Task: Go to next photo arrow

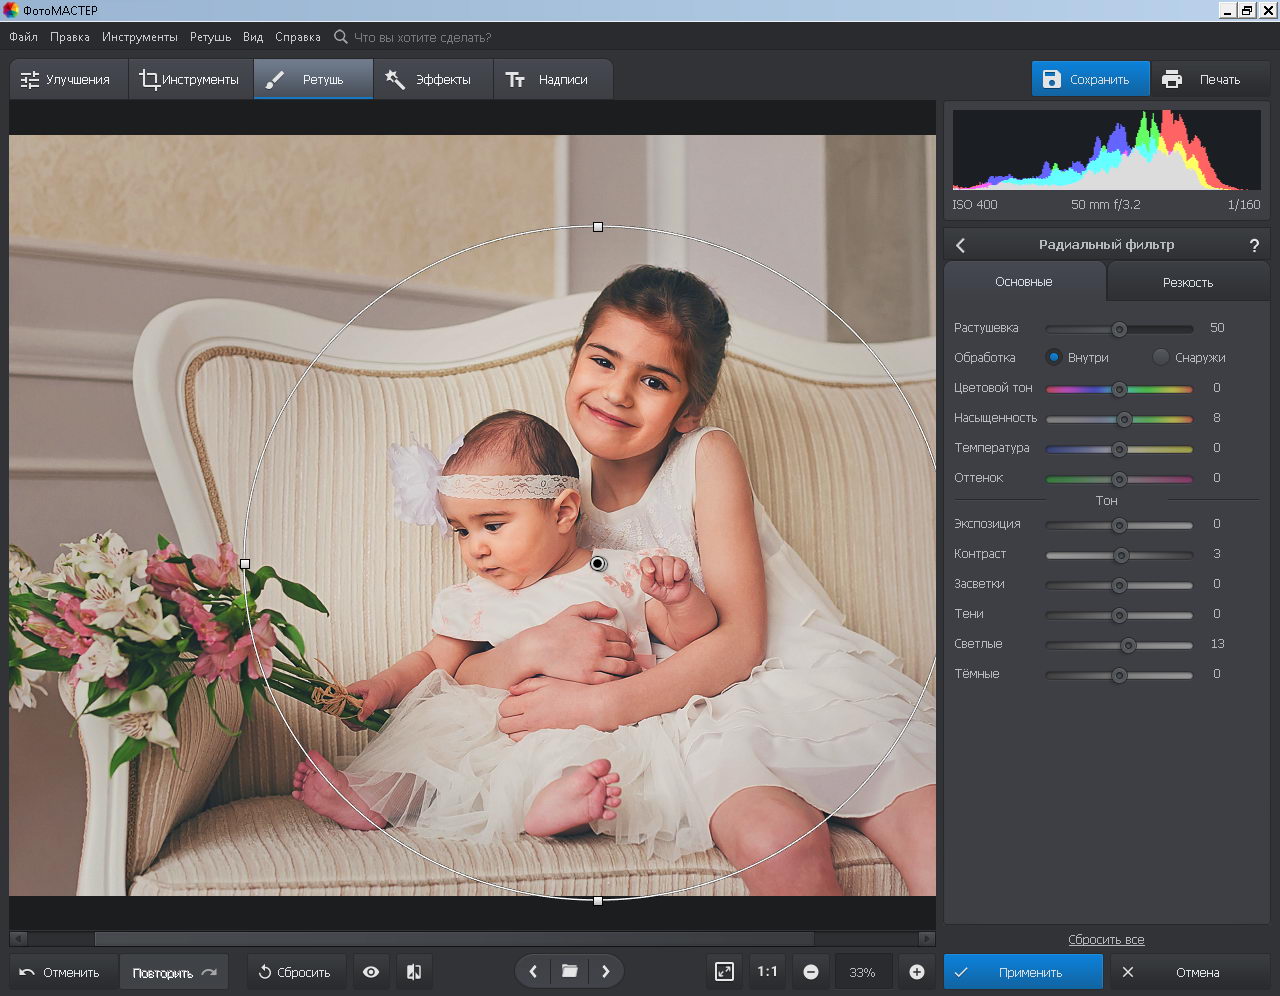Action: click(x=605, y=971)
